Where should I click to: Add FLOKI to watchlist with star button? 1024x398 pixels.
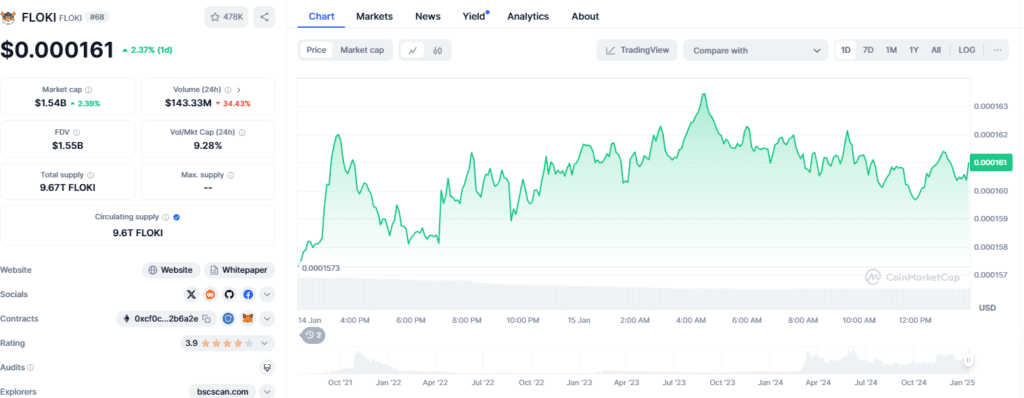pos(226,17)
